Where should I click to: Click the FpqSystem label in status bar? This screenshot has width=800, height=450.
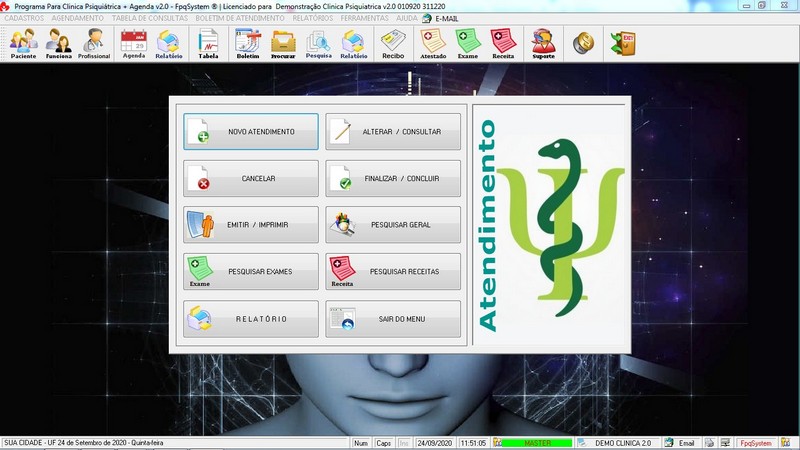pos(756,443)
